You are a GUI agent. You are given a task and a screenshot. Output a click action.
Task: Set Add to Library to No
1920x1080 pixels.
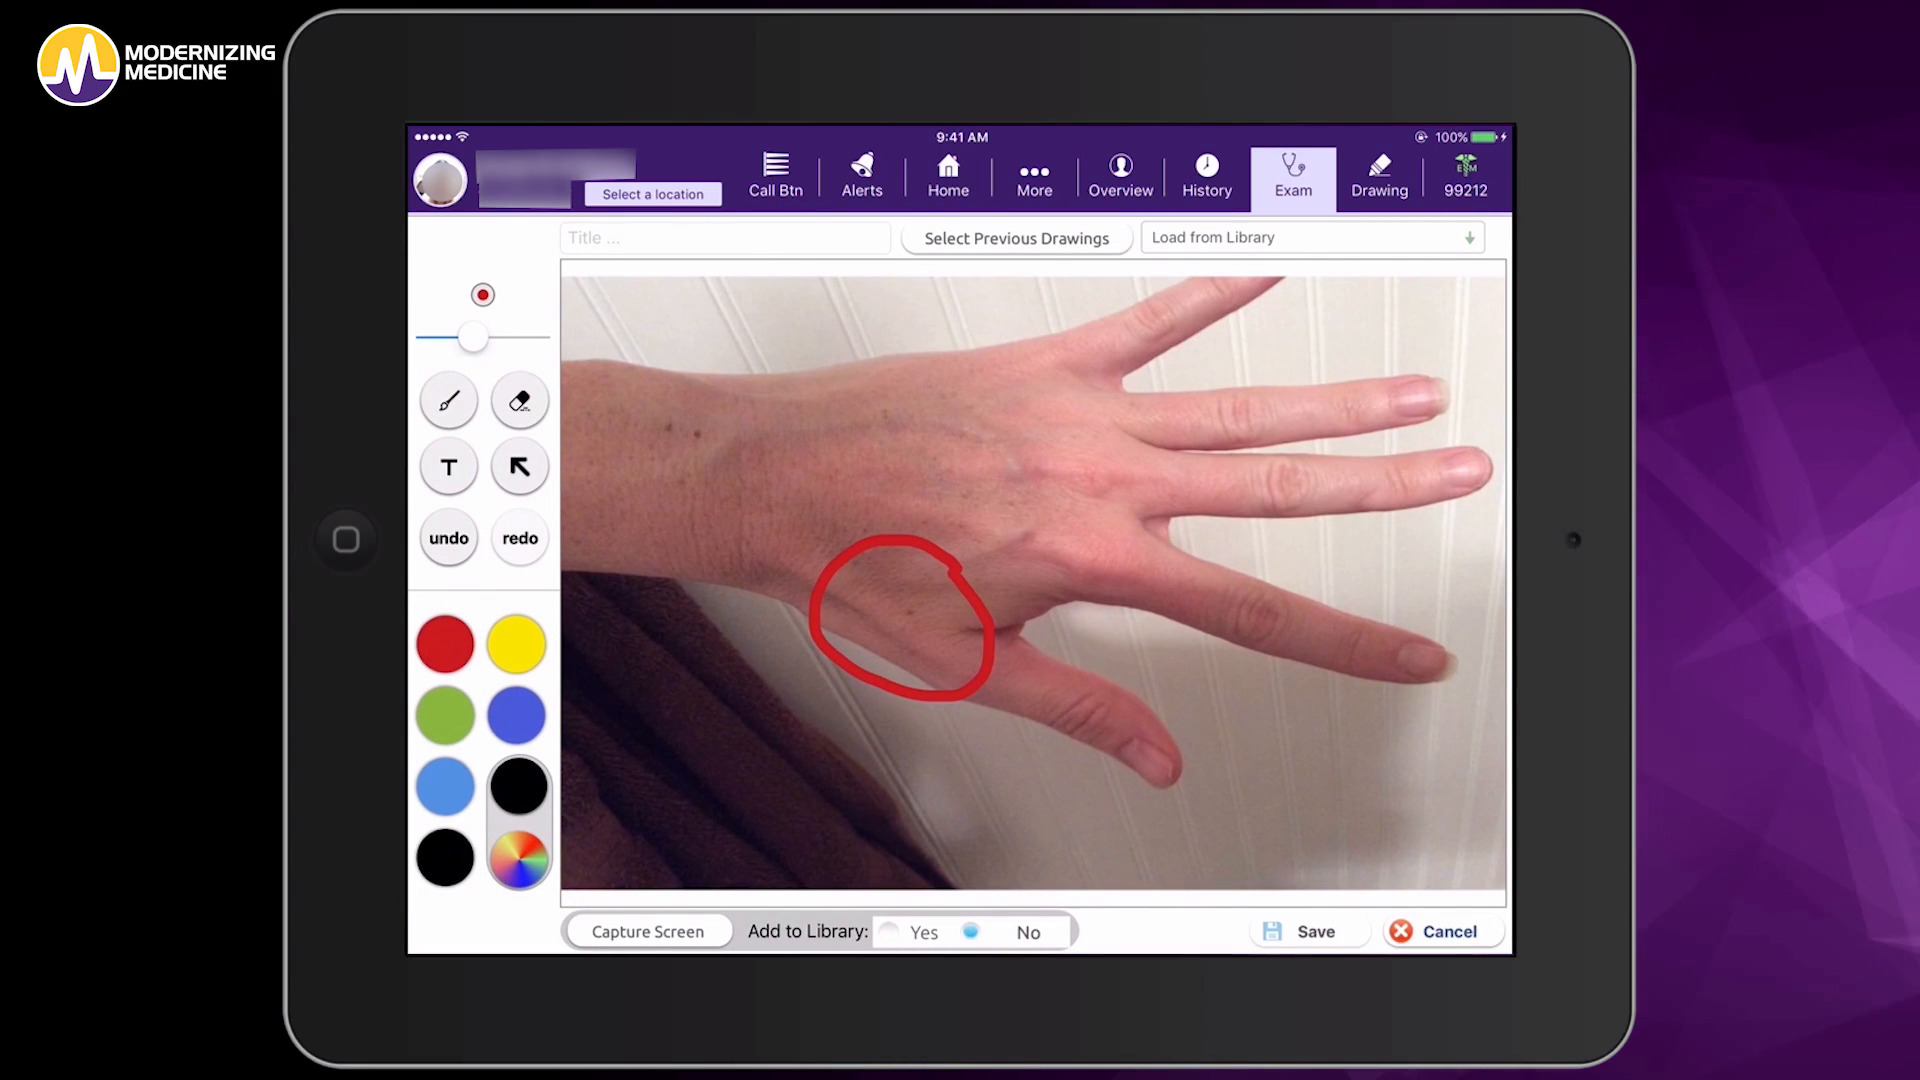click(971, 931)
